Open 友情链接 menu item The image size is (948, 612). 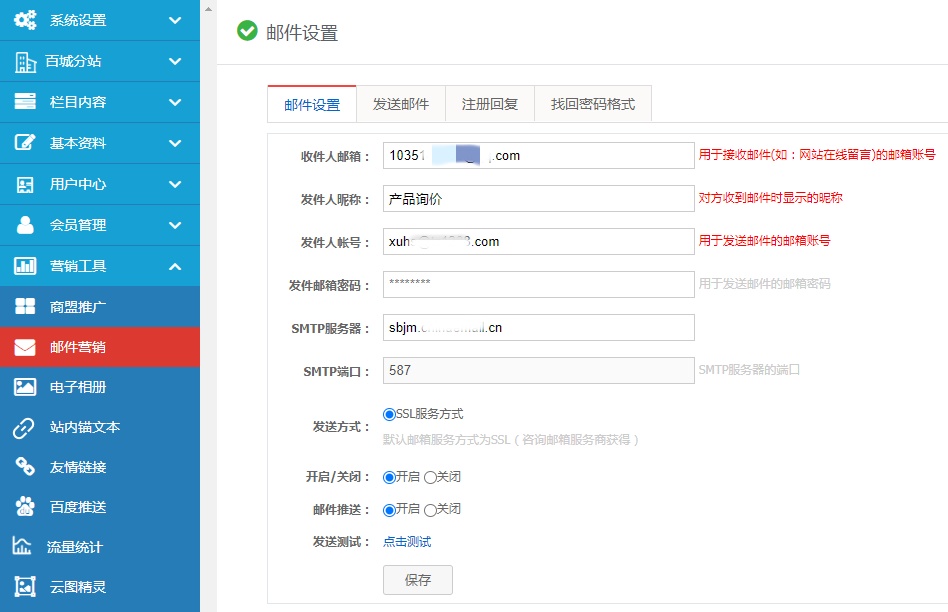point(100,467)
